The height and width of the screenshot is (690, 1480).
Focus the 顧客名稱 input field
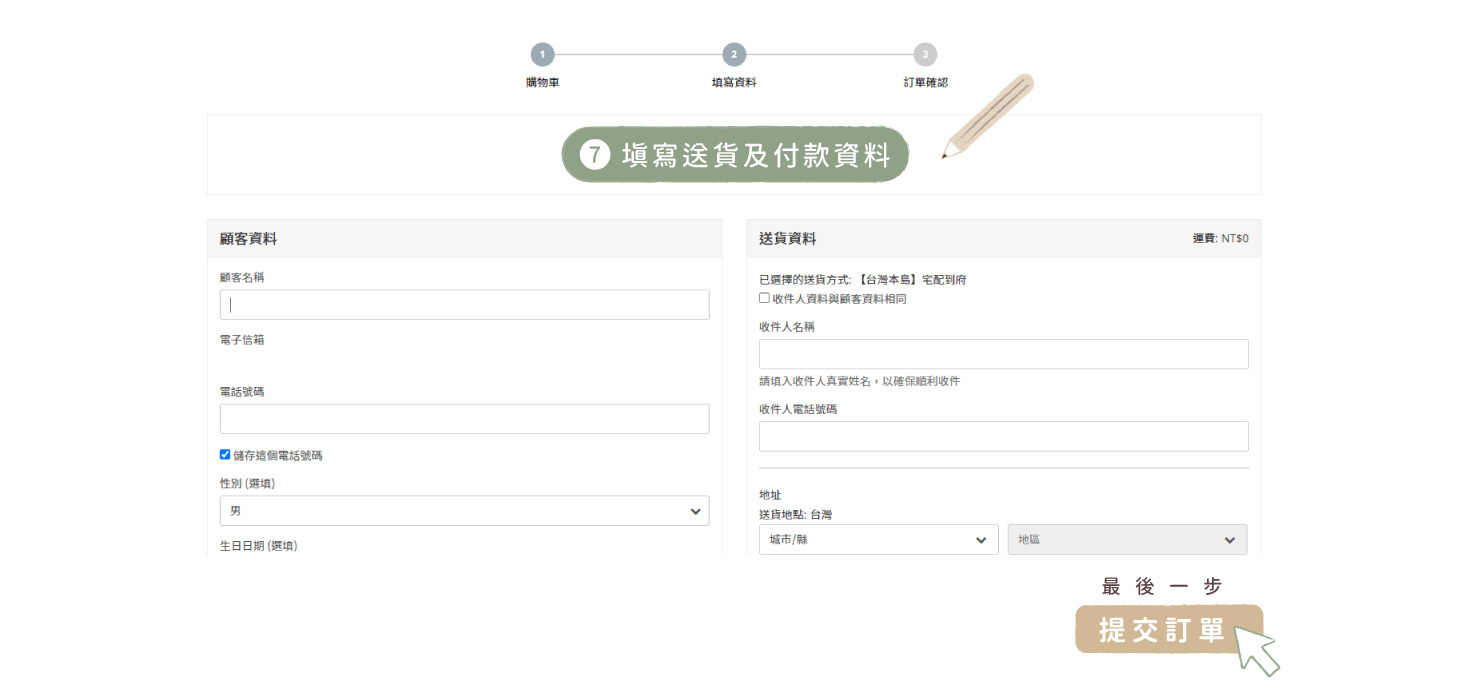coord(464,305)
